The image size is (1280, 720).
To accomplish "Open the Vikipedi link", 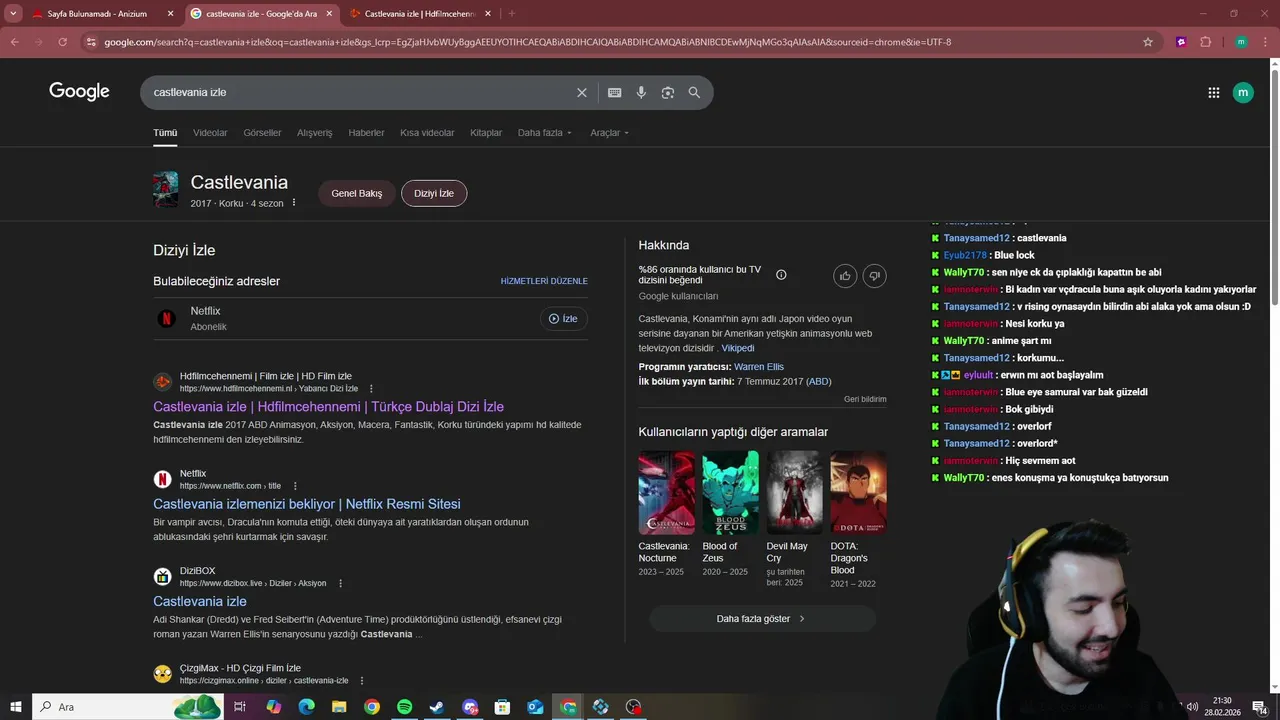I will tap(738, 348).
